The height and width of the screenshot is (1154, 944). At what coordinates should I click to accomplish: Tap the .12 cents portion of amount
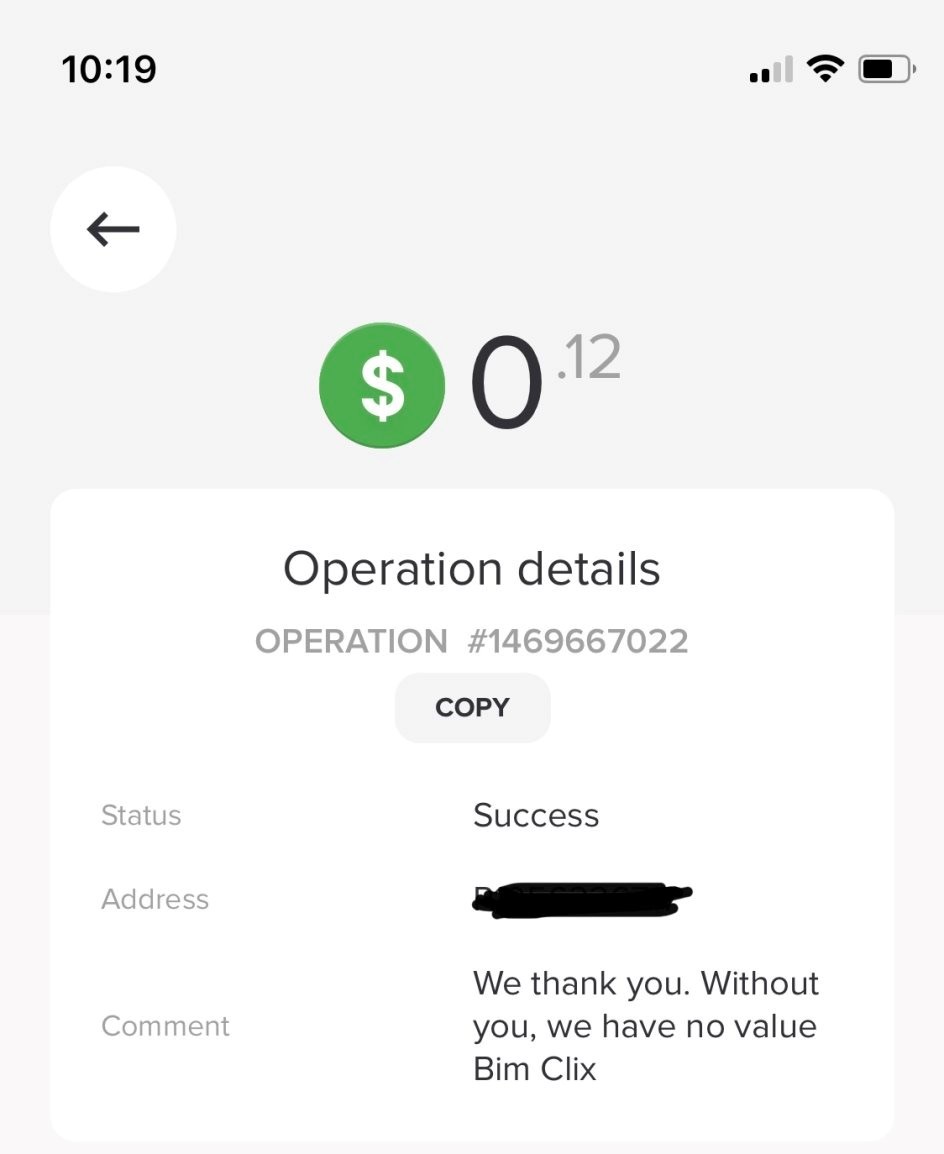(x=589, y=358)
